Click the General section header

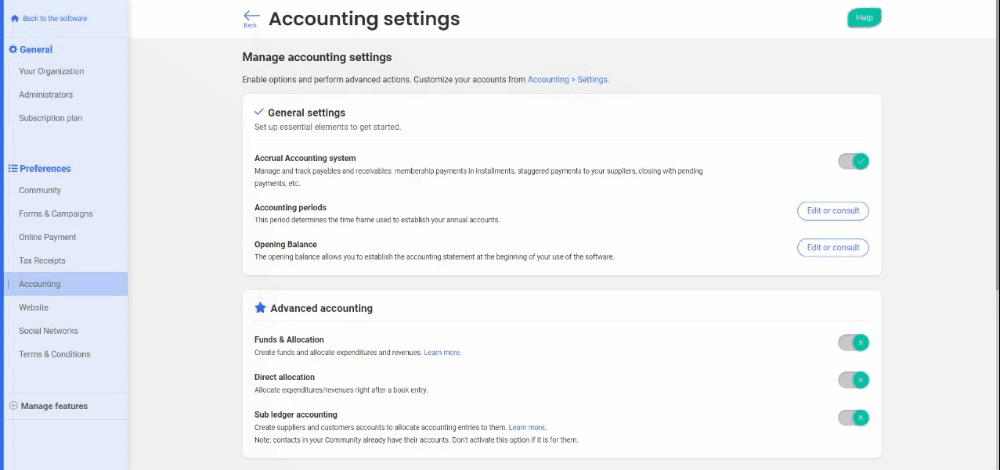click(36, 50)
